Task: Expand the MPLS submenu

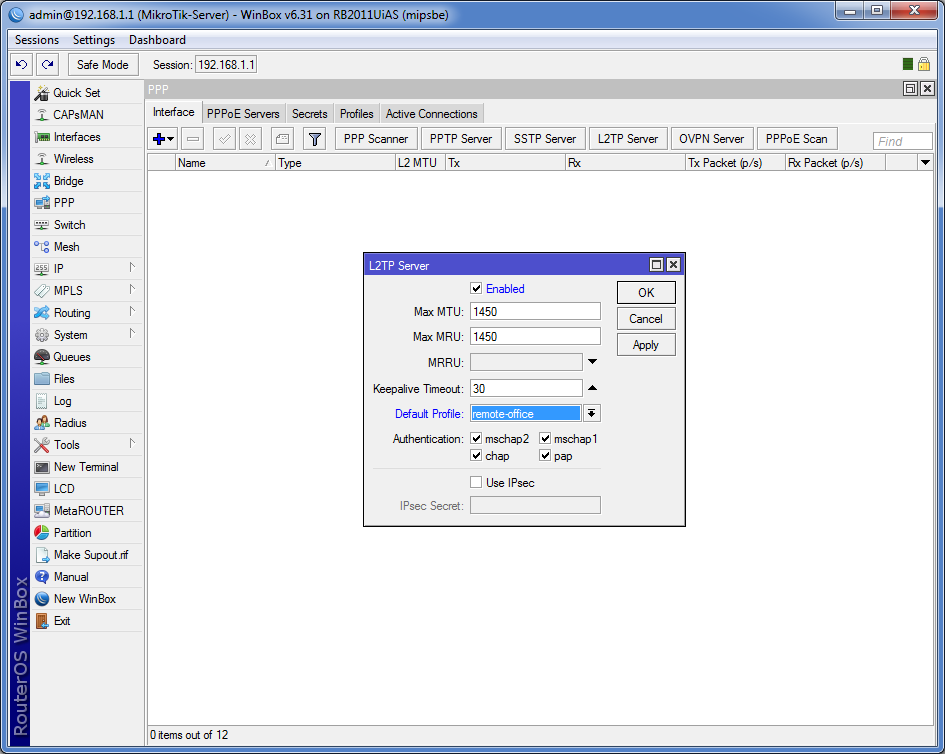Action: pyautogui.click(x=132, y=290)
